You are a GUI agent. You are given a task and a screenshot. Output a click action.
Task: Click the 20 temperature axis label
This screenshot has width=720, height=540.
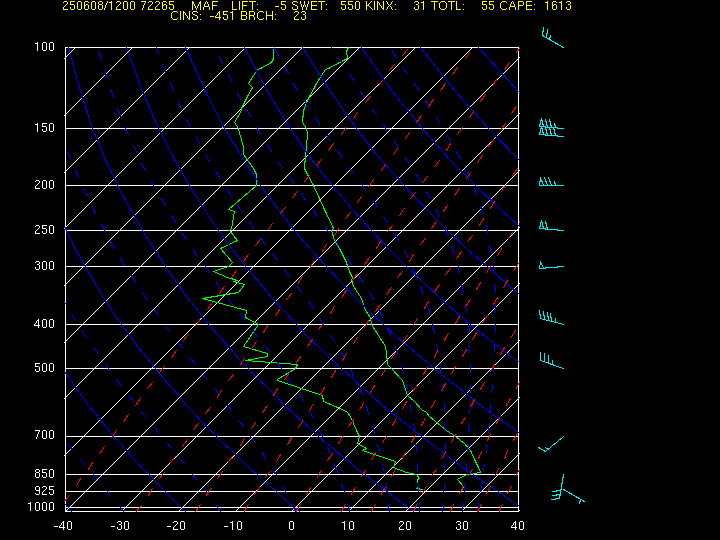pos(405,526)
